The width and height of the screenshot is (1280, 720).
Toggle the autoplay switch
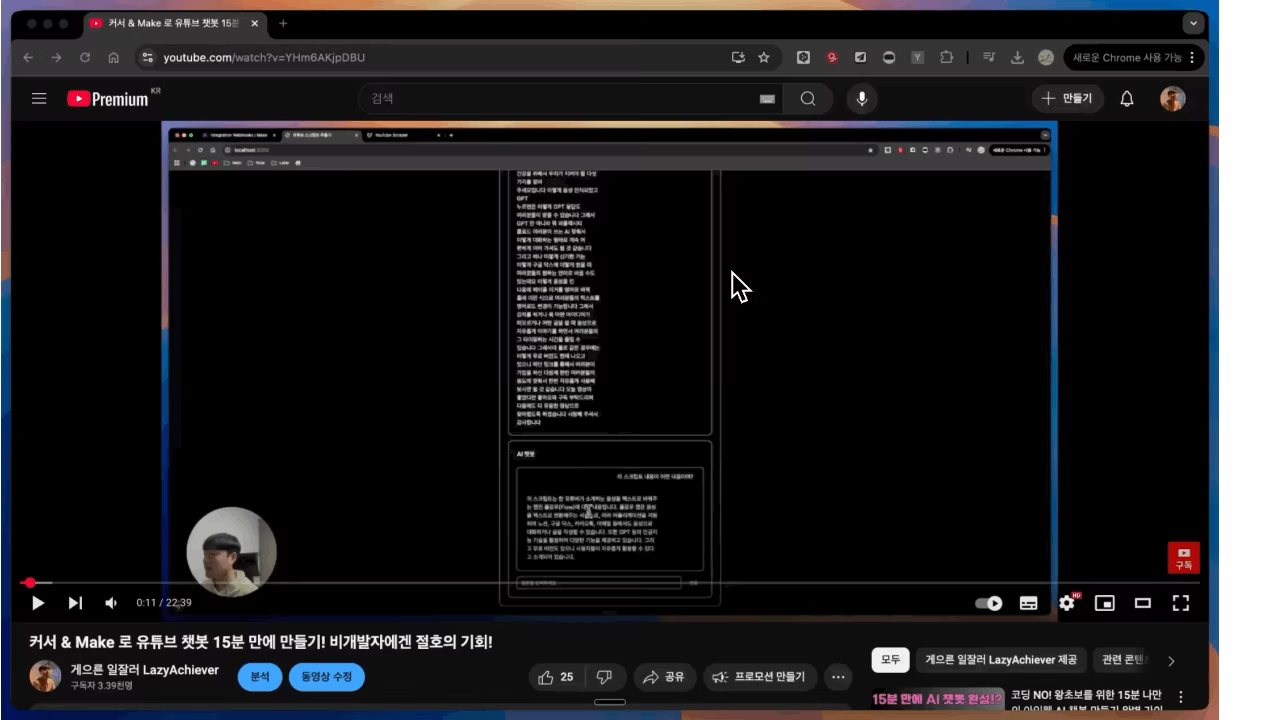(x=989, y=603)
